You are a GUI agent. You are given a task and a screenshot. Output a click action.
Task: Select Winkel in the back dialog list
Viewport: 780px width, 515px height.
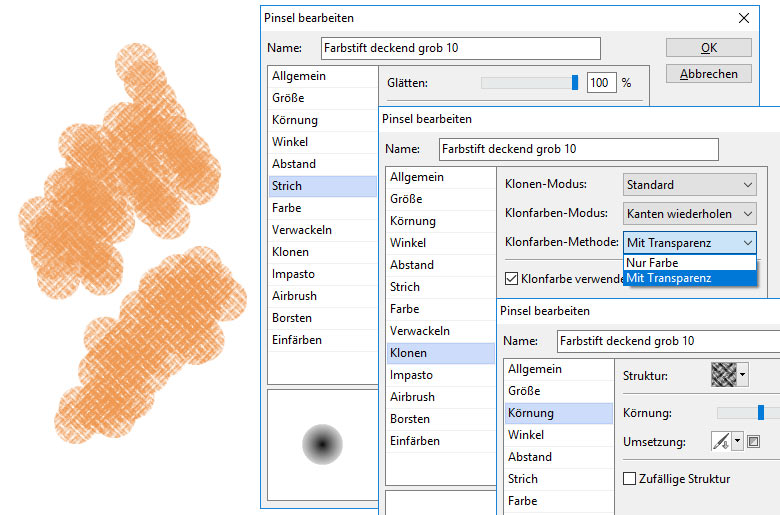[x=322, y=142]
